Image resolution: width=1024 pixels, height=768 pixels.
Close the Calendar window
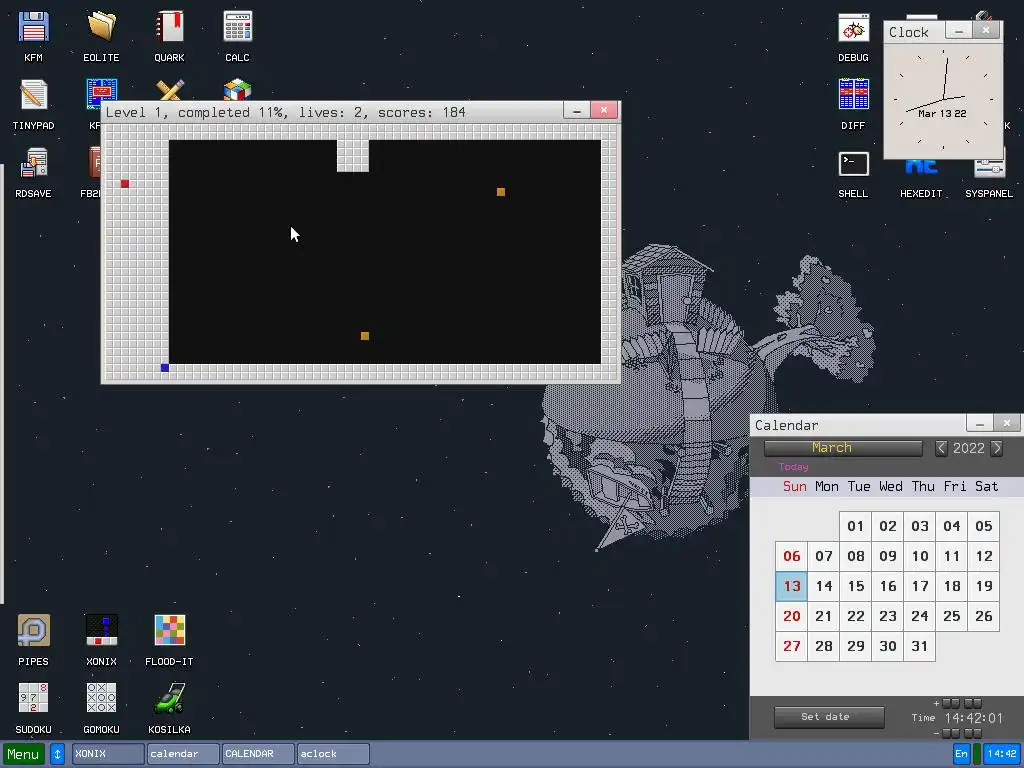(x=1007, y=424)
